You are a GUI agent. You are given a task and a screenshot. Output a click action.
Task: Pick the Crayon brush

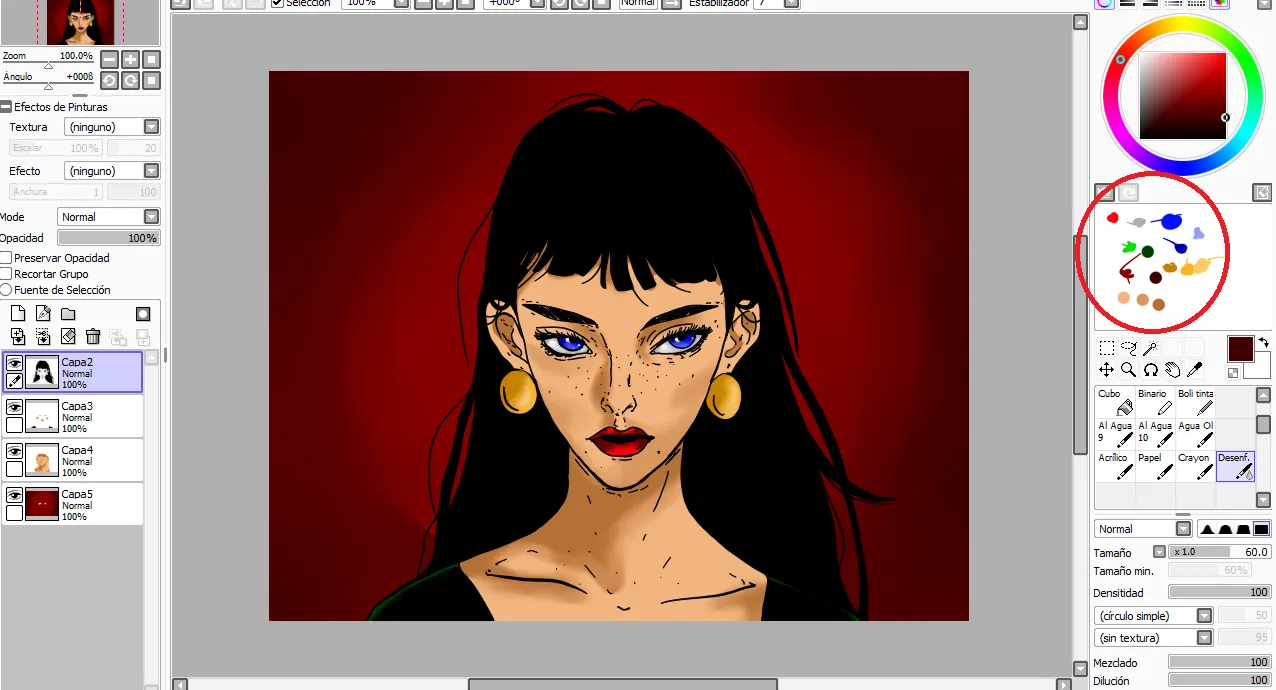click(1196, 466)
